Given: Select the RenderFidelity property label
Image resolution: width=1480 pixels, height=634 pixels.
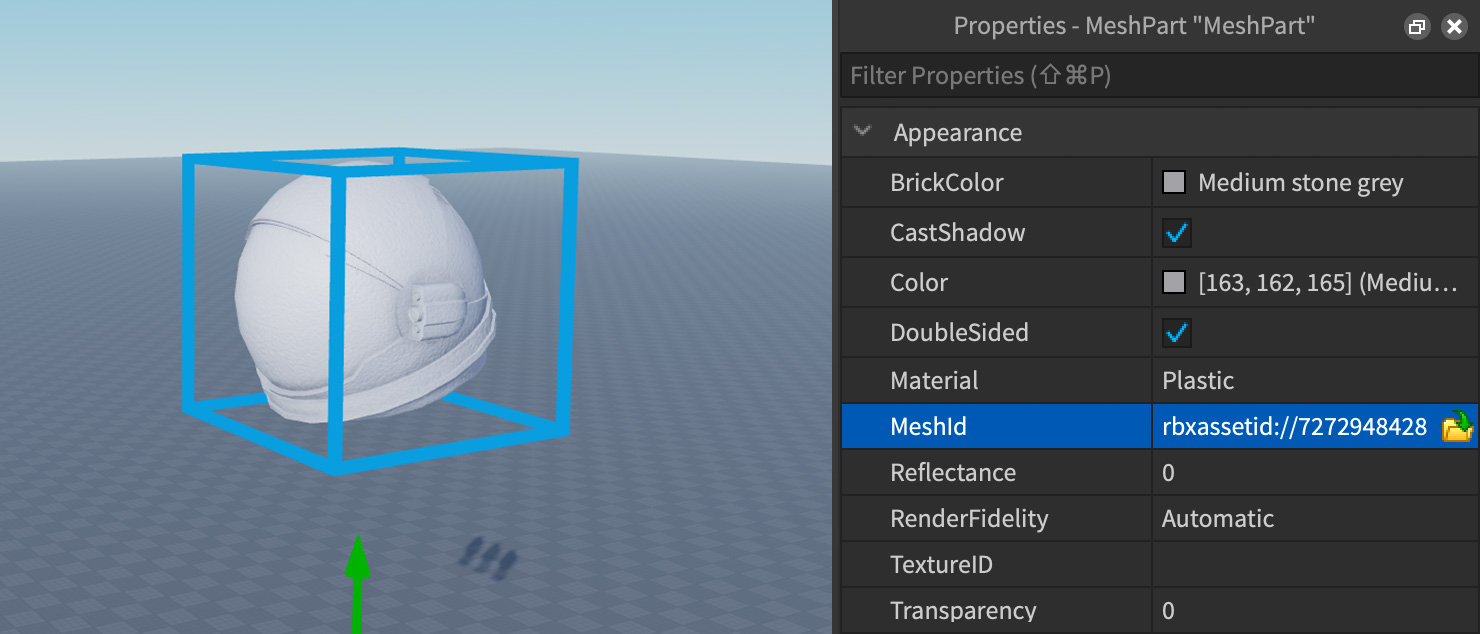Looking at the screenshot, I should [969, 519].
